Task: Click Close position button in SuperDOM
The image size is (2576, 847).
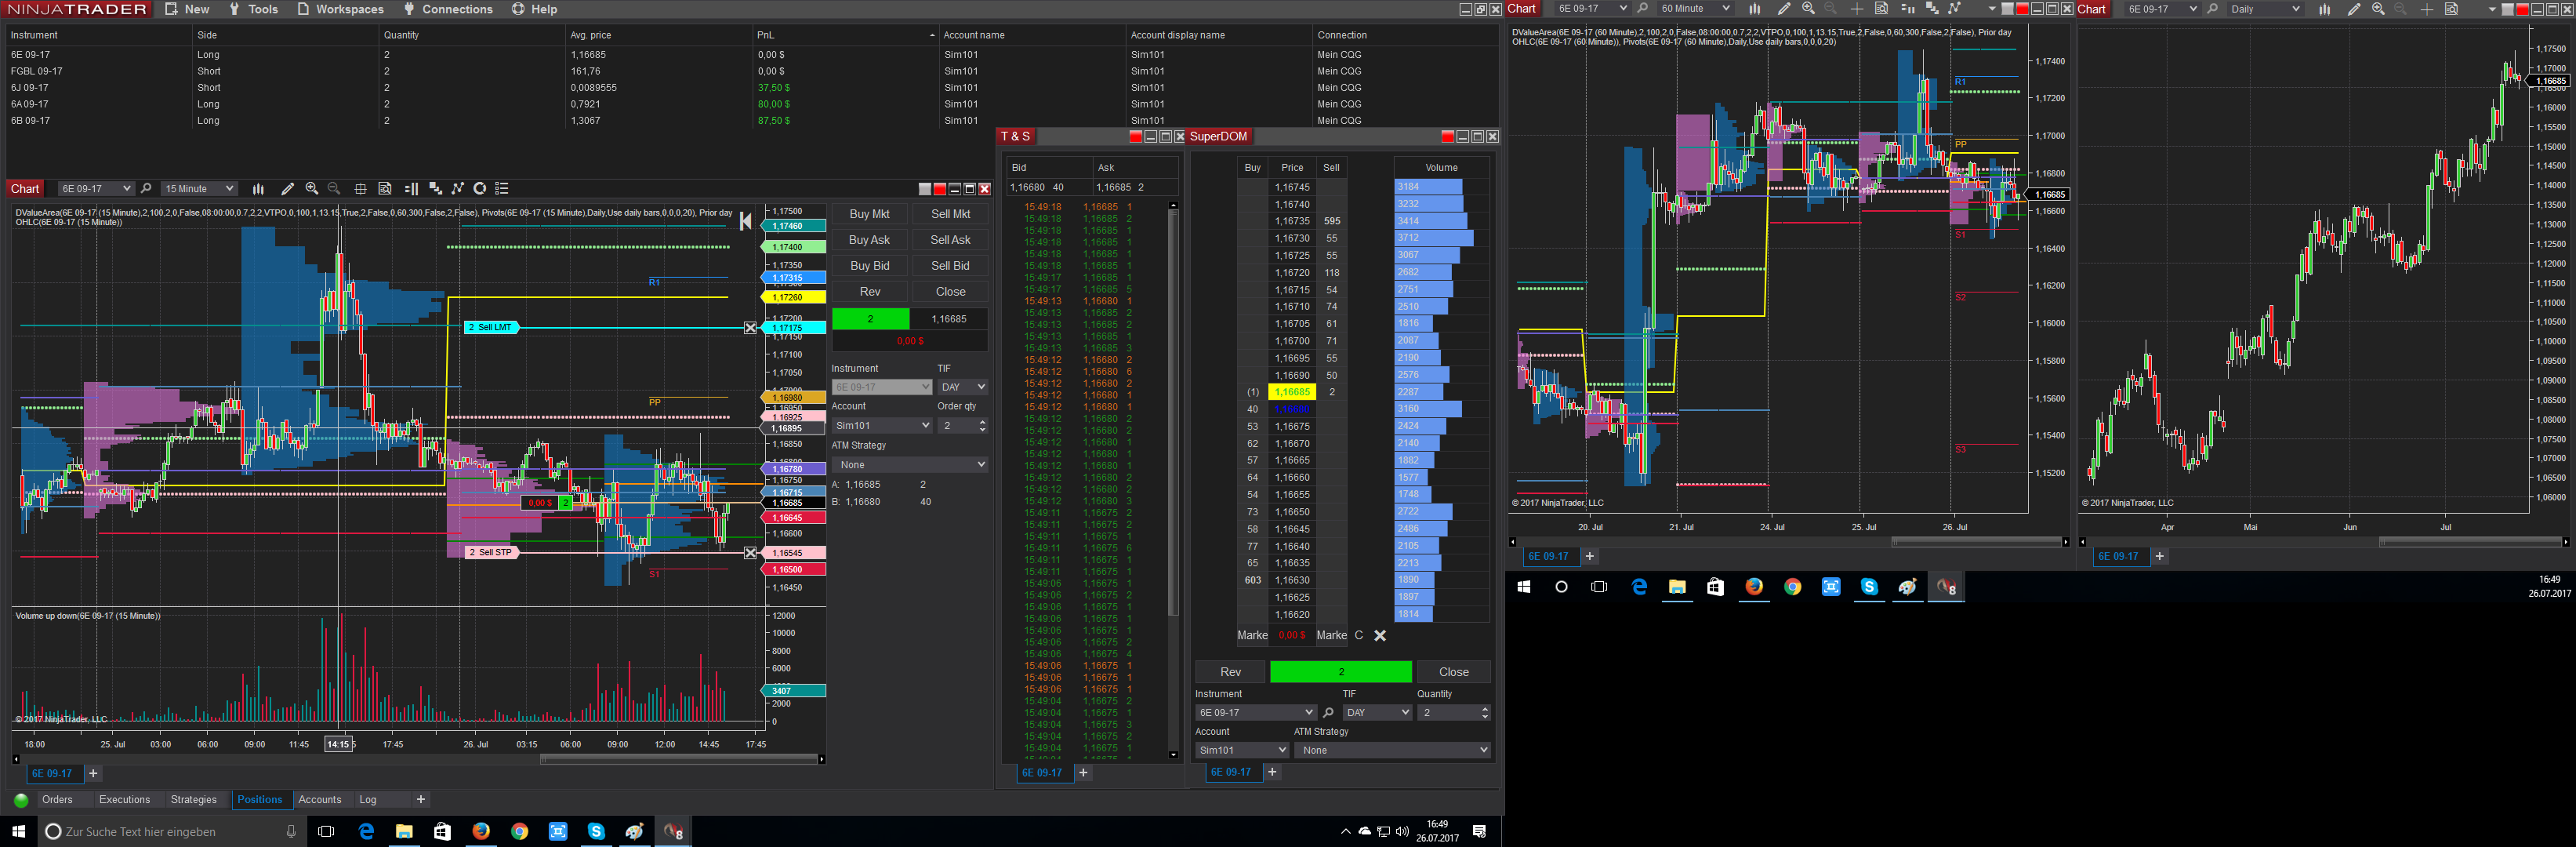Action: tap(1453, 672)
